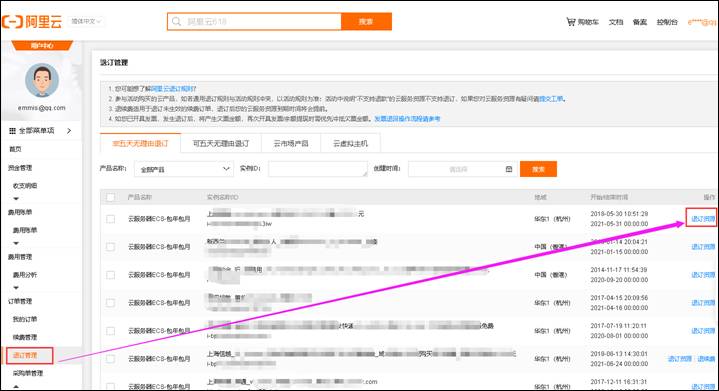Click 退订资源 for the 2018-05-30 row

point(703,219)
